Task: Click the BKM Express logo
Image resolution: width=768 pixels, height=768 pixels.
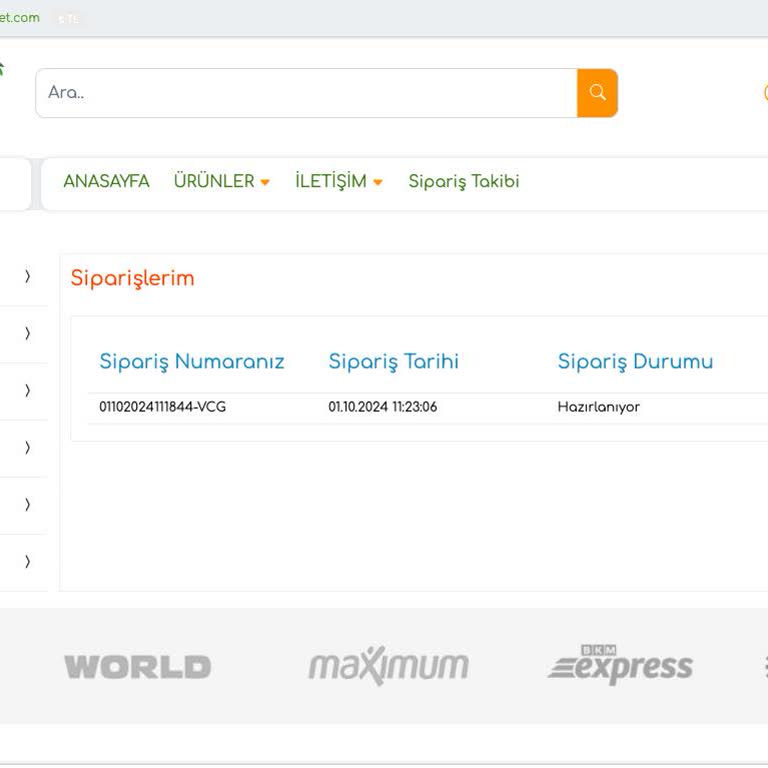Action: point(620,665)
